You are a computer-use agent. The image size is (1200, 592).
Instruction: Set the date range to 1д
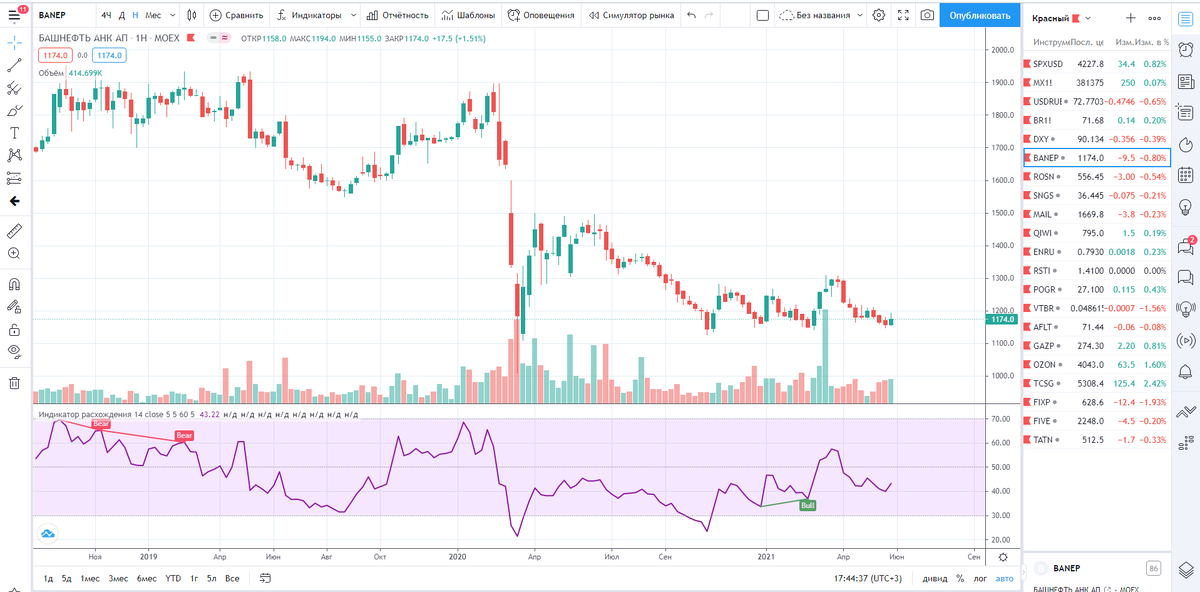click(x=47, y=578)
